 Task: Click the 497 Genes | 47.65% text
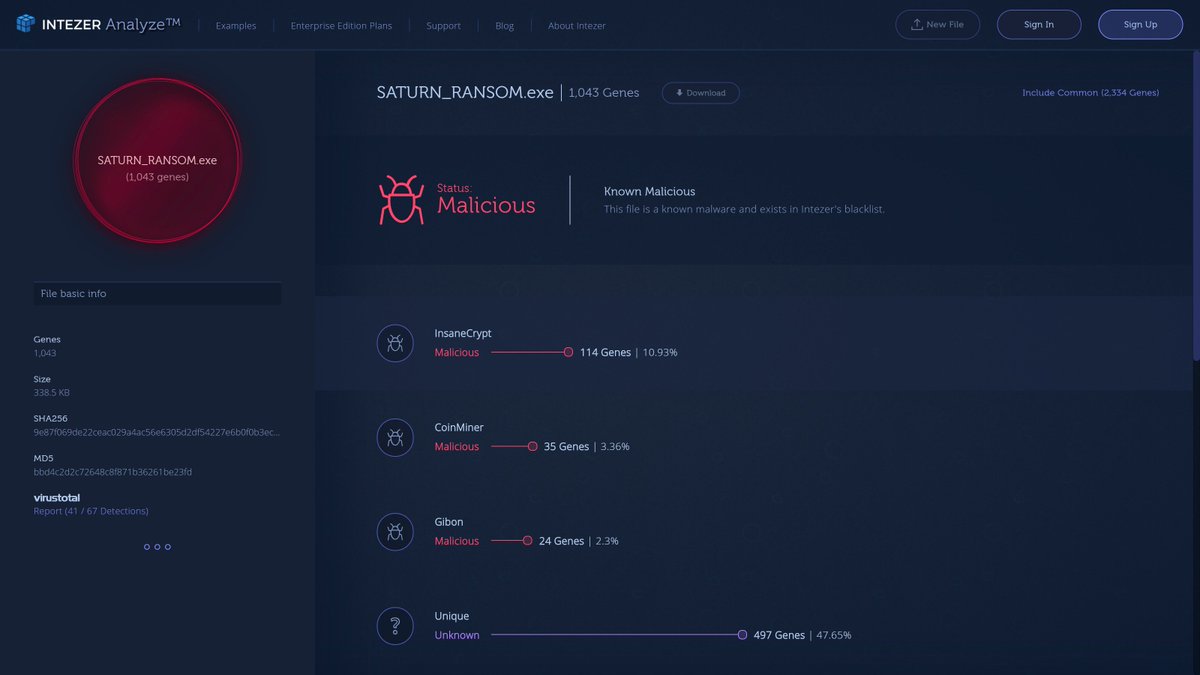[802, 635]
